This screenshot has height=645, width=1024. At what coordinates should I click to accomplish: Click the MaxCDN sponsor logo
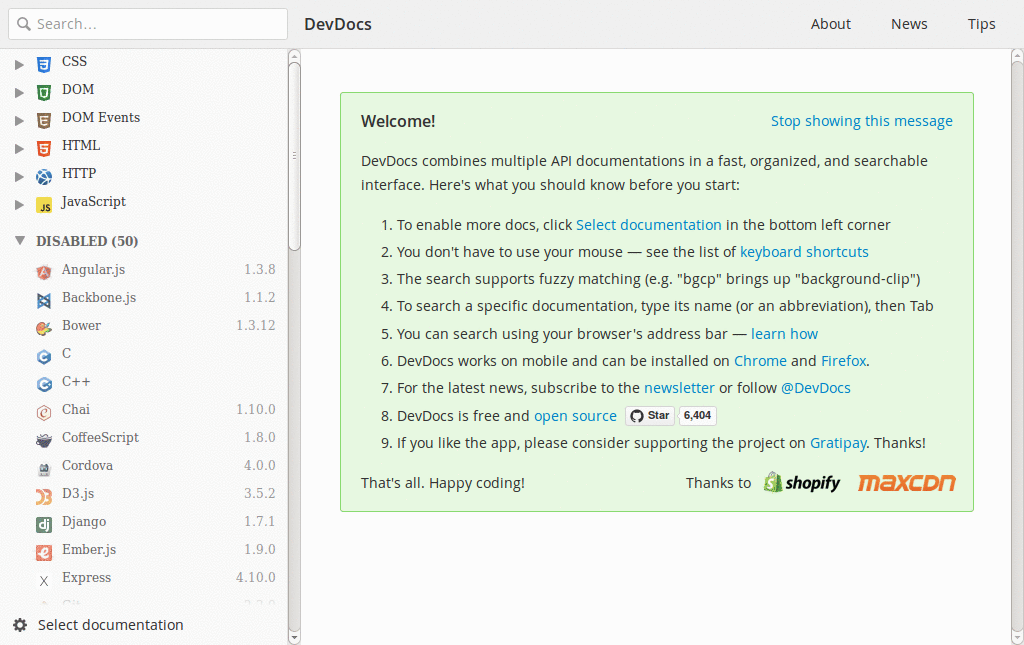[906, 482]
